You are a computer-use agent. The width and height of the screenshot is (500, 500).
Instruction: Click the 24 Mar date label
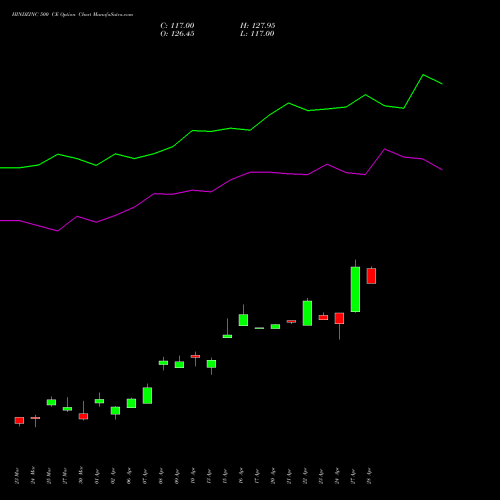(33, 476)
